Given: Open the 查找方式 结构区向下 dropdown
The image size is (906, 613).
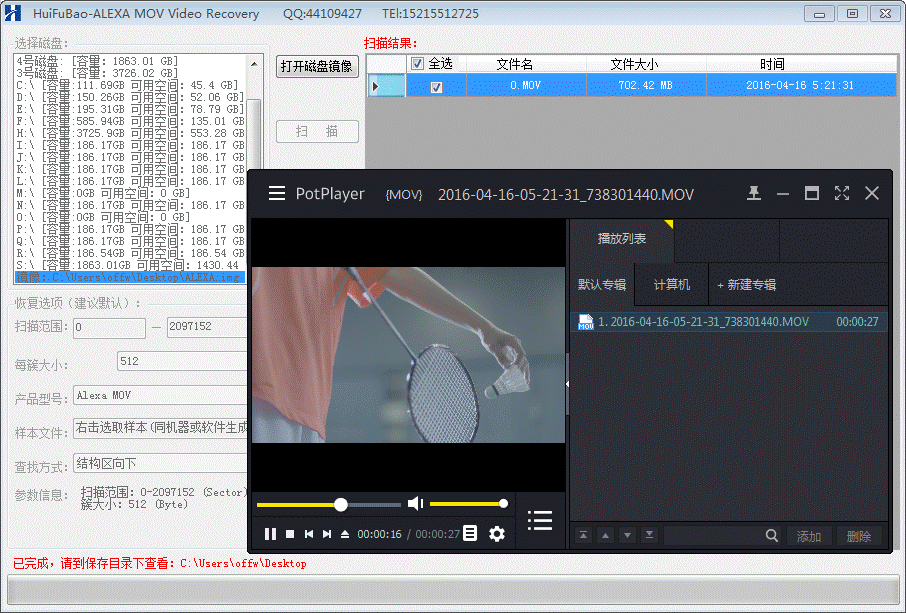Looking at the screenshot, I should tap(160, 463).
